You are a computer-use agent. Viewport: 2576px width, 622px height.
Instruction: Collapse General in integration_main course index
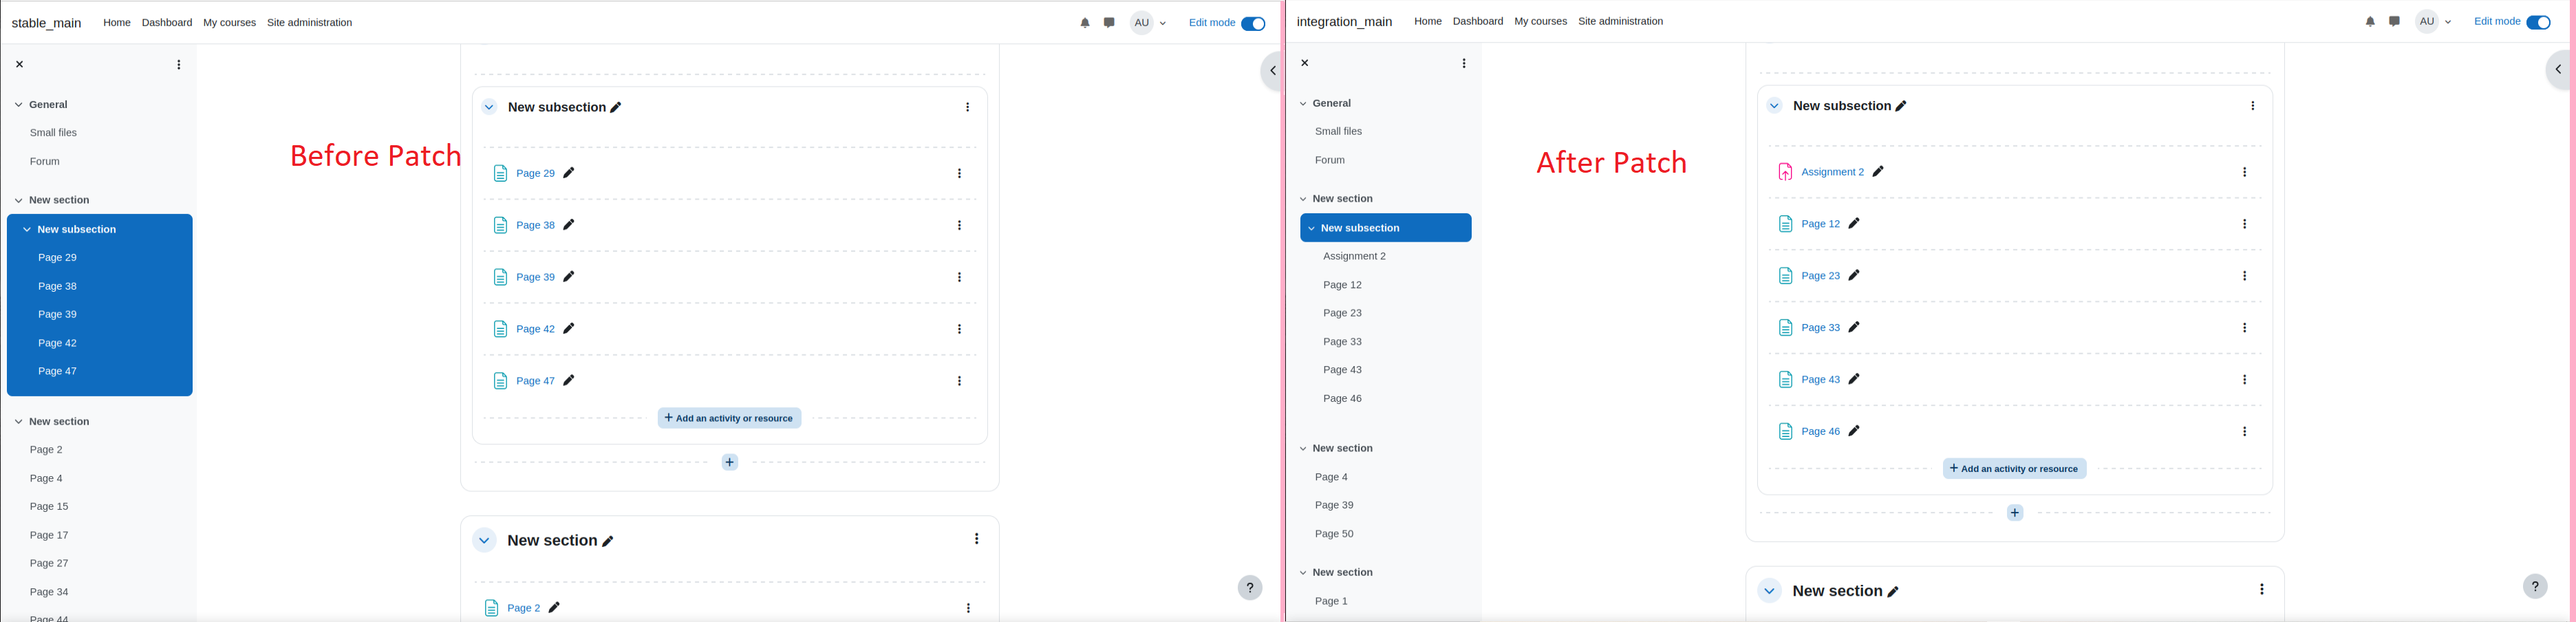coord(1303,104)
